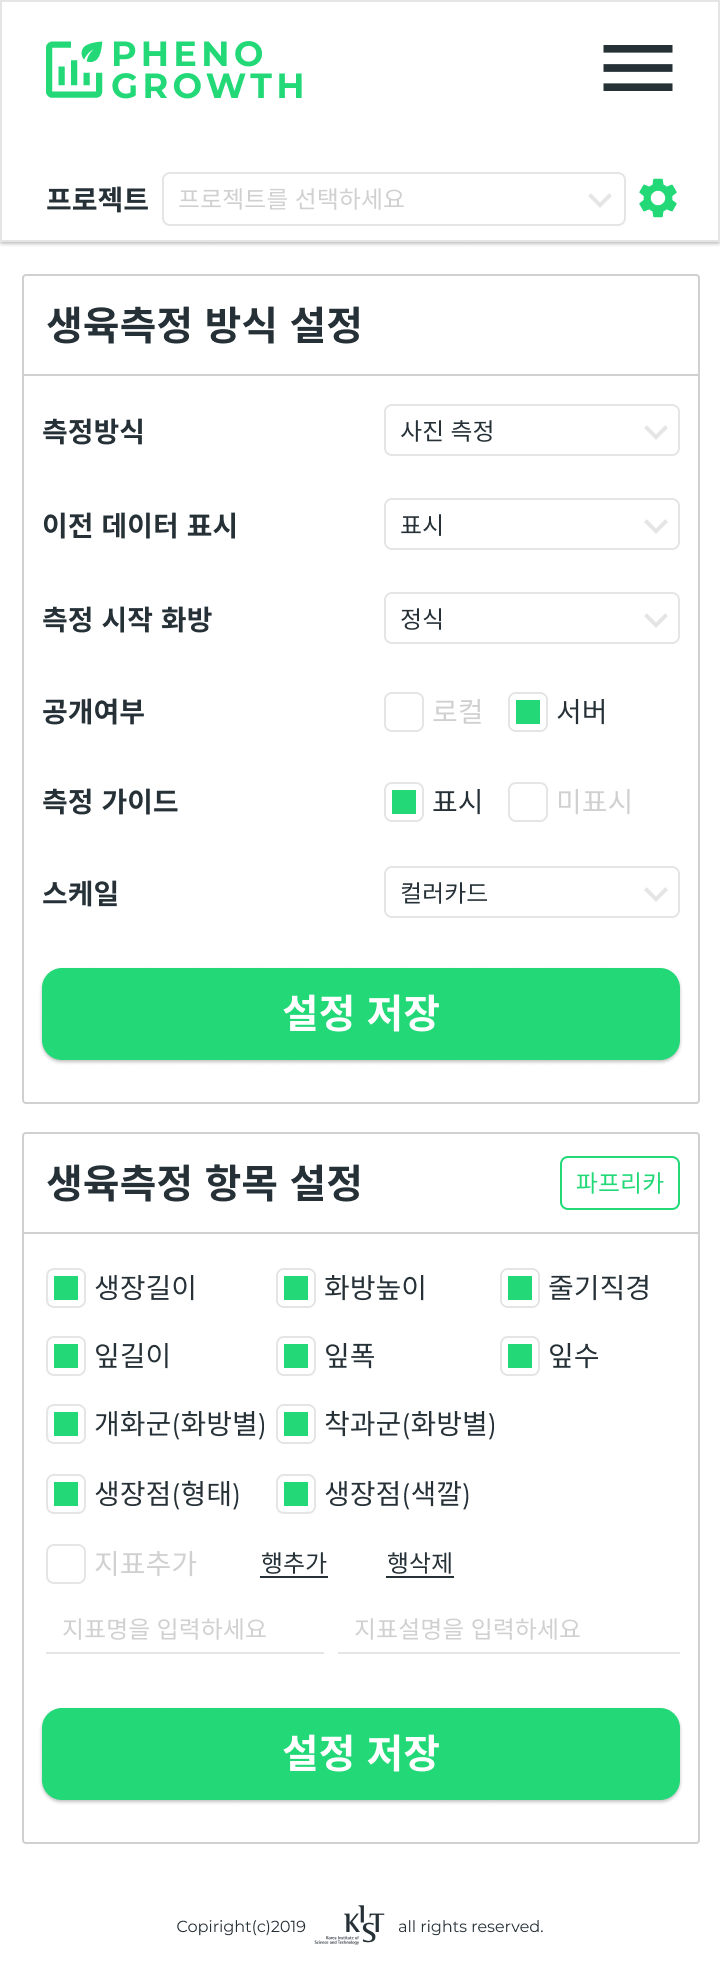
Task: Expand the 측정 시작 화방 dropdown
Action: [532, 618]
